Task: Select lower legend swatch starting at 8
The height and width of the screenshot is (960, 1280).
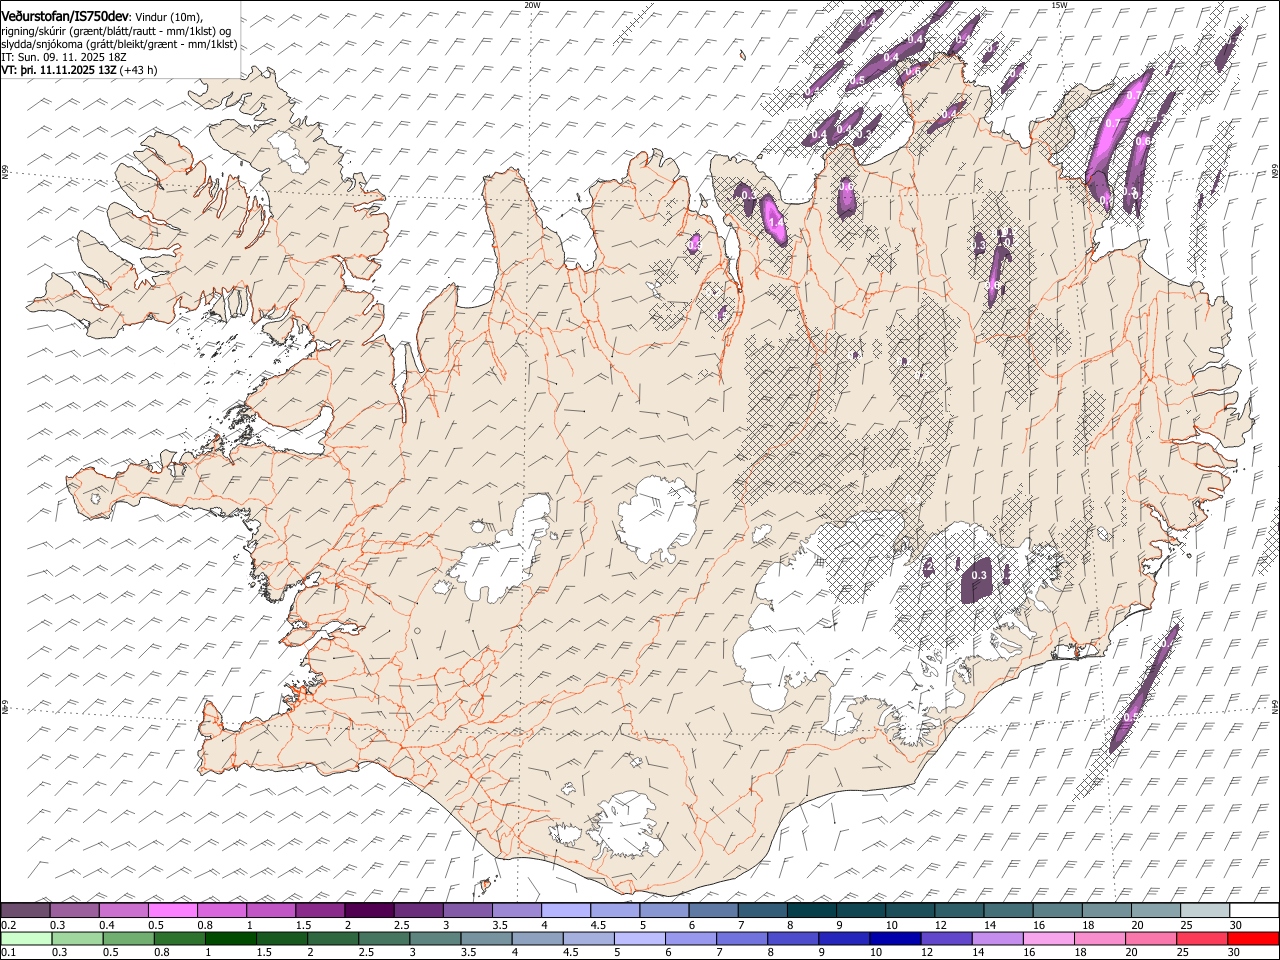Action: coord(793,938)
